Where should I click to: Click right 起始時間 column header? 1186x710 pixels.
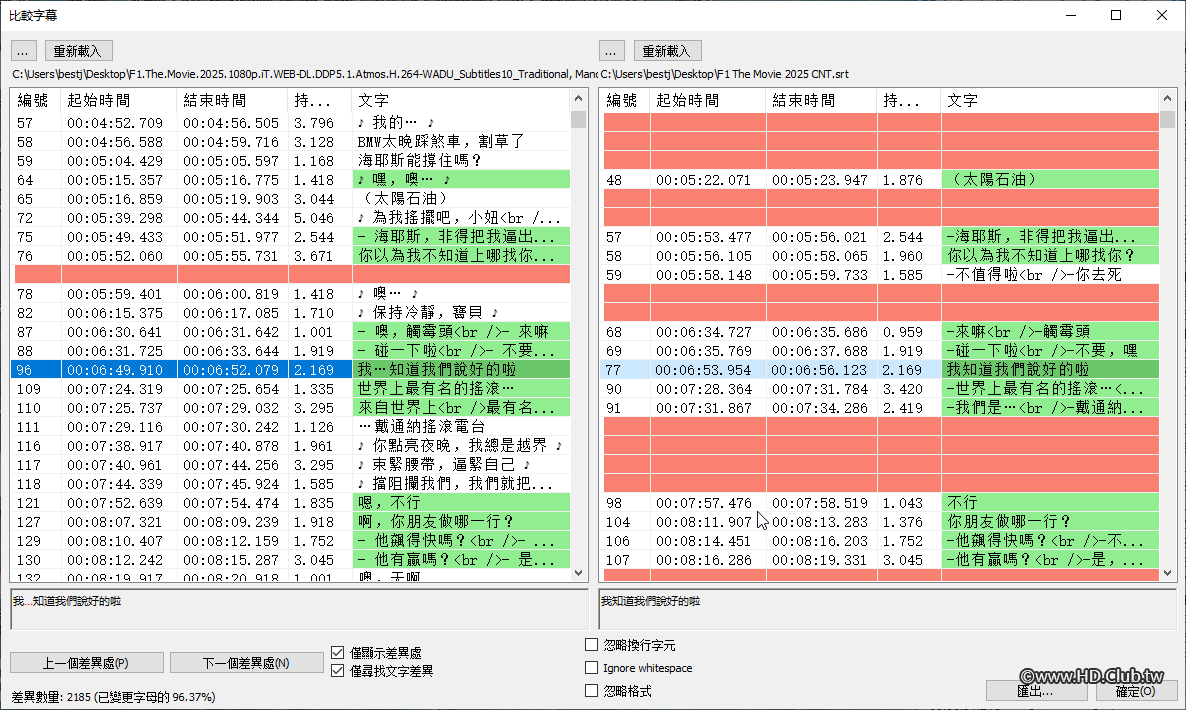click(x=708, y=100)
